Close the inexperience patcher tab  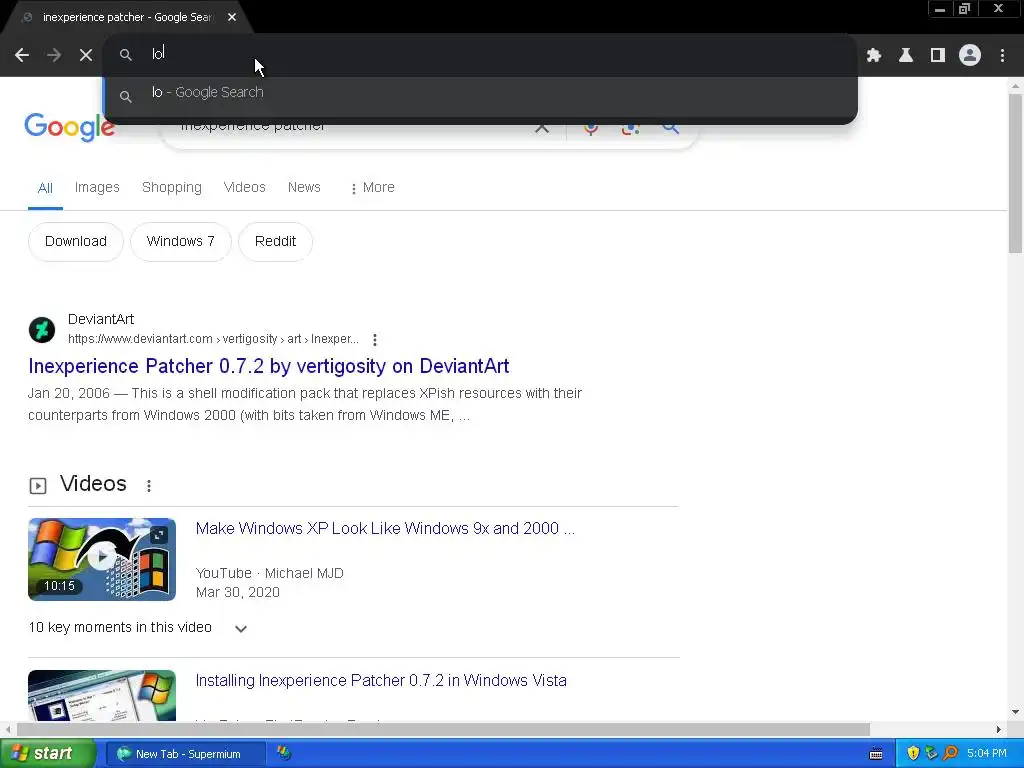[232, 17]
